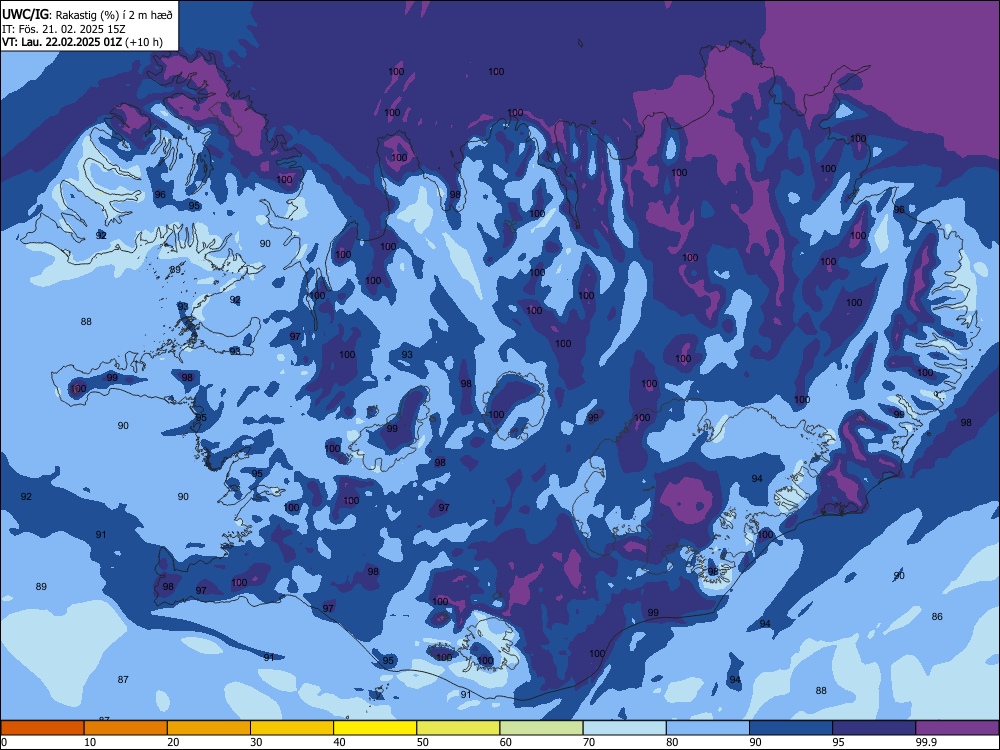Click the '60' legend scale label
The height and width of the screenshot is (750, 1000).
pos(506,742)
